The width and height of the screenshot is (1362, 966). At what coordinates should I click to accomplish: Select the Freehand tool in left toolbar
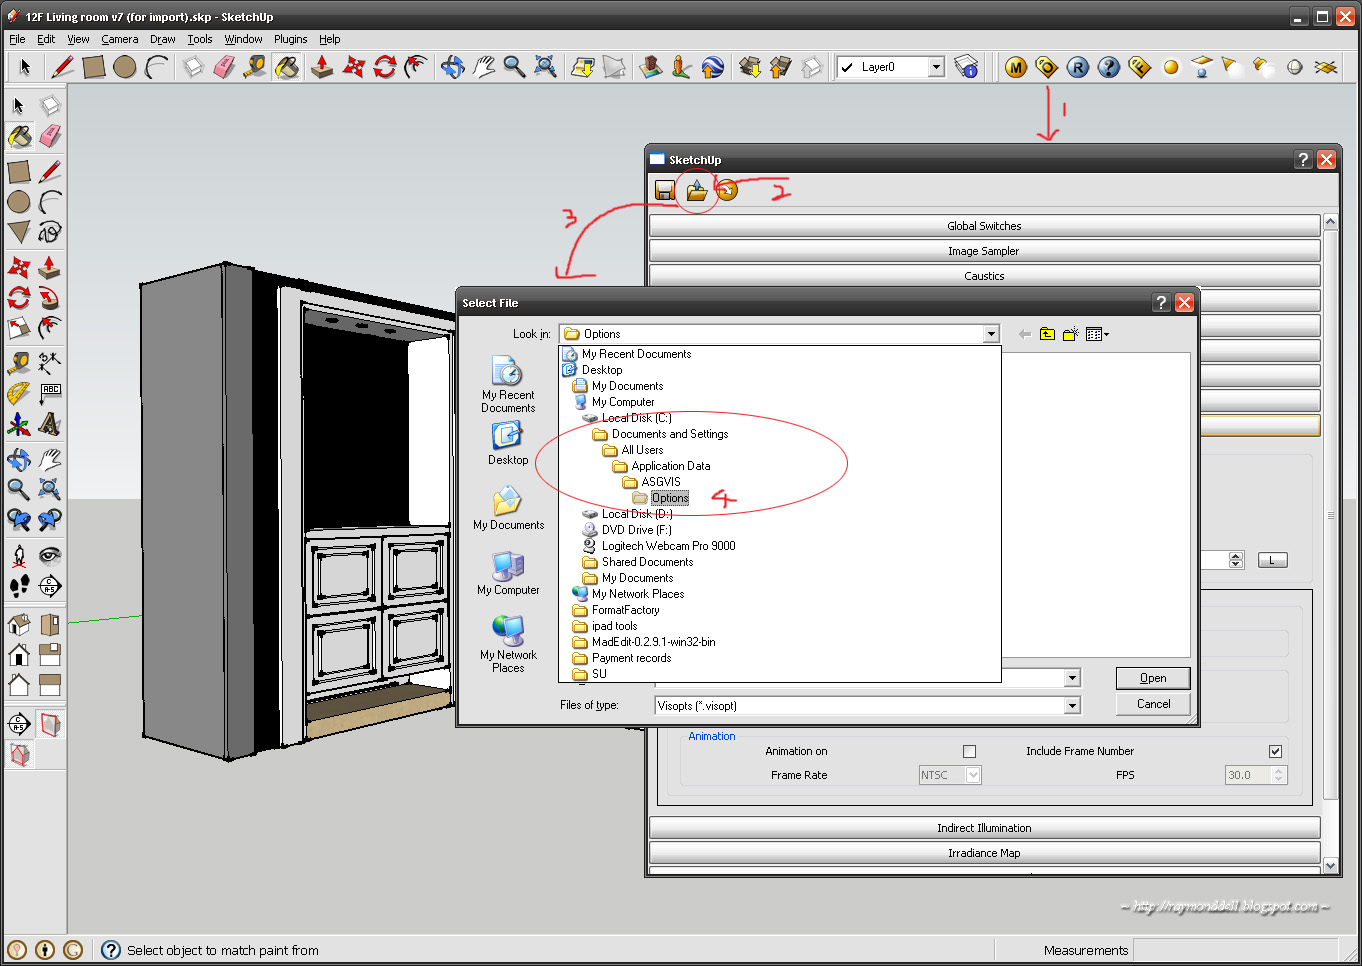coord(49,232)
